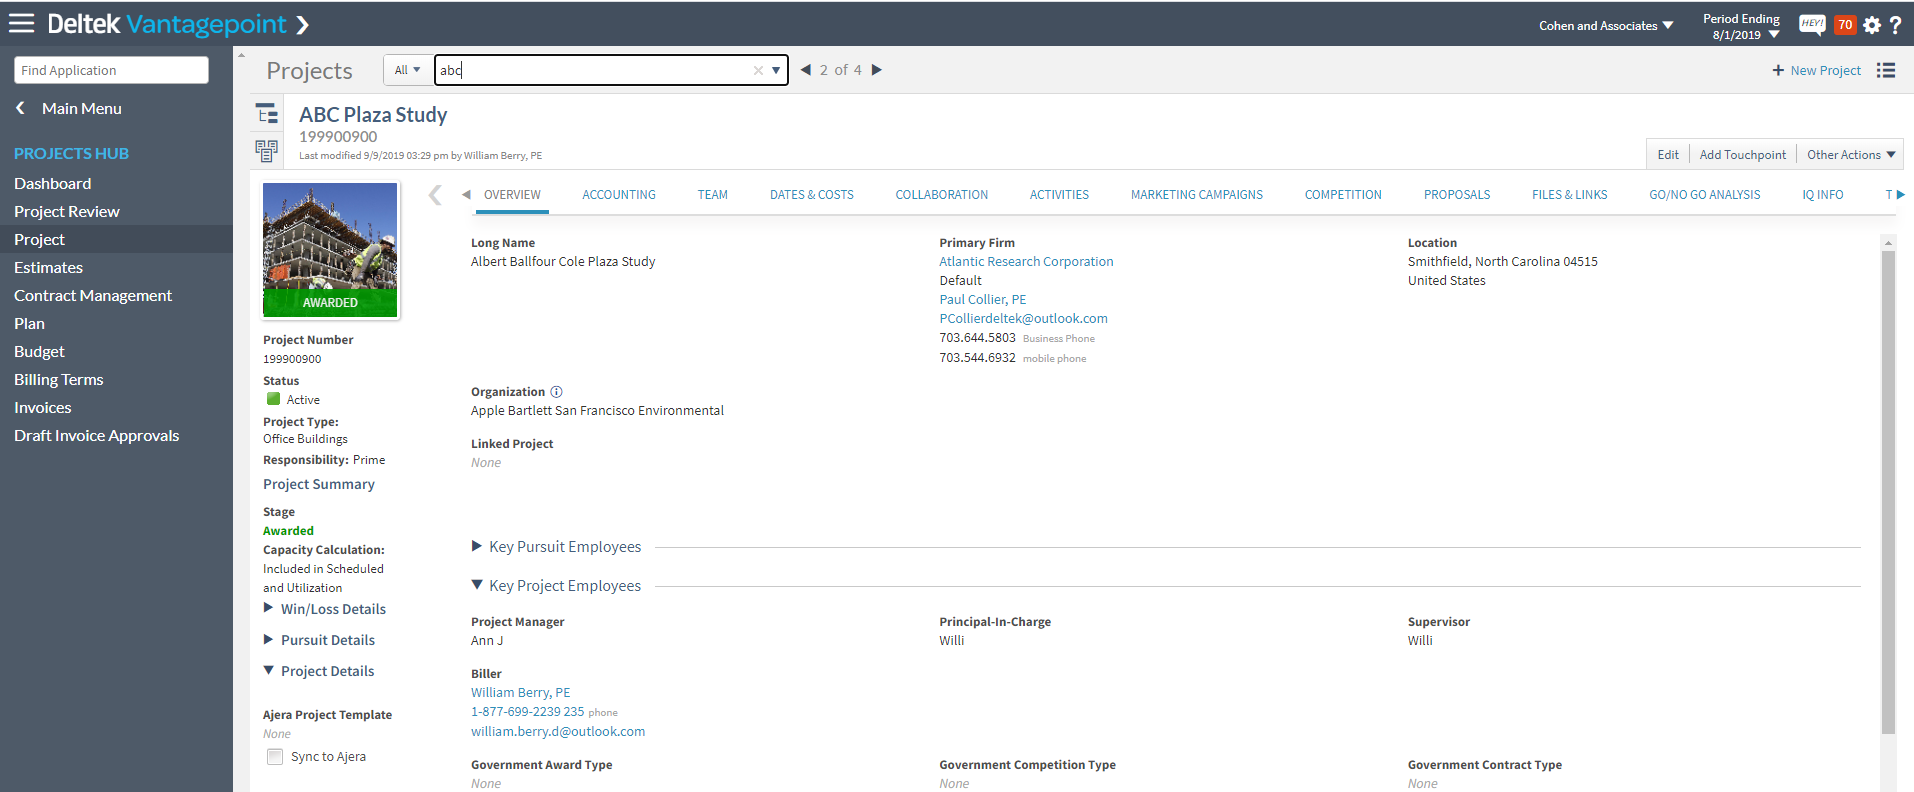Click the help question mark icon

(1895, 25)
